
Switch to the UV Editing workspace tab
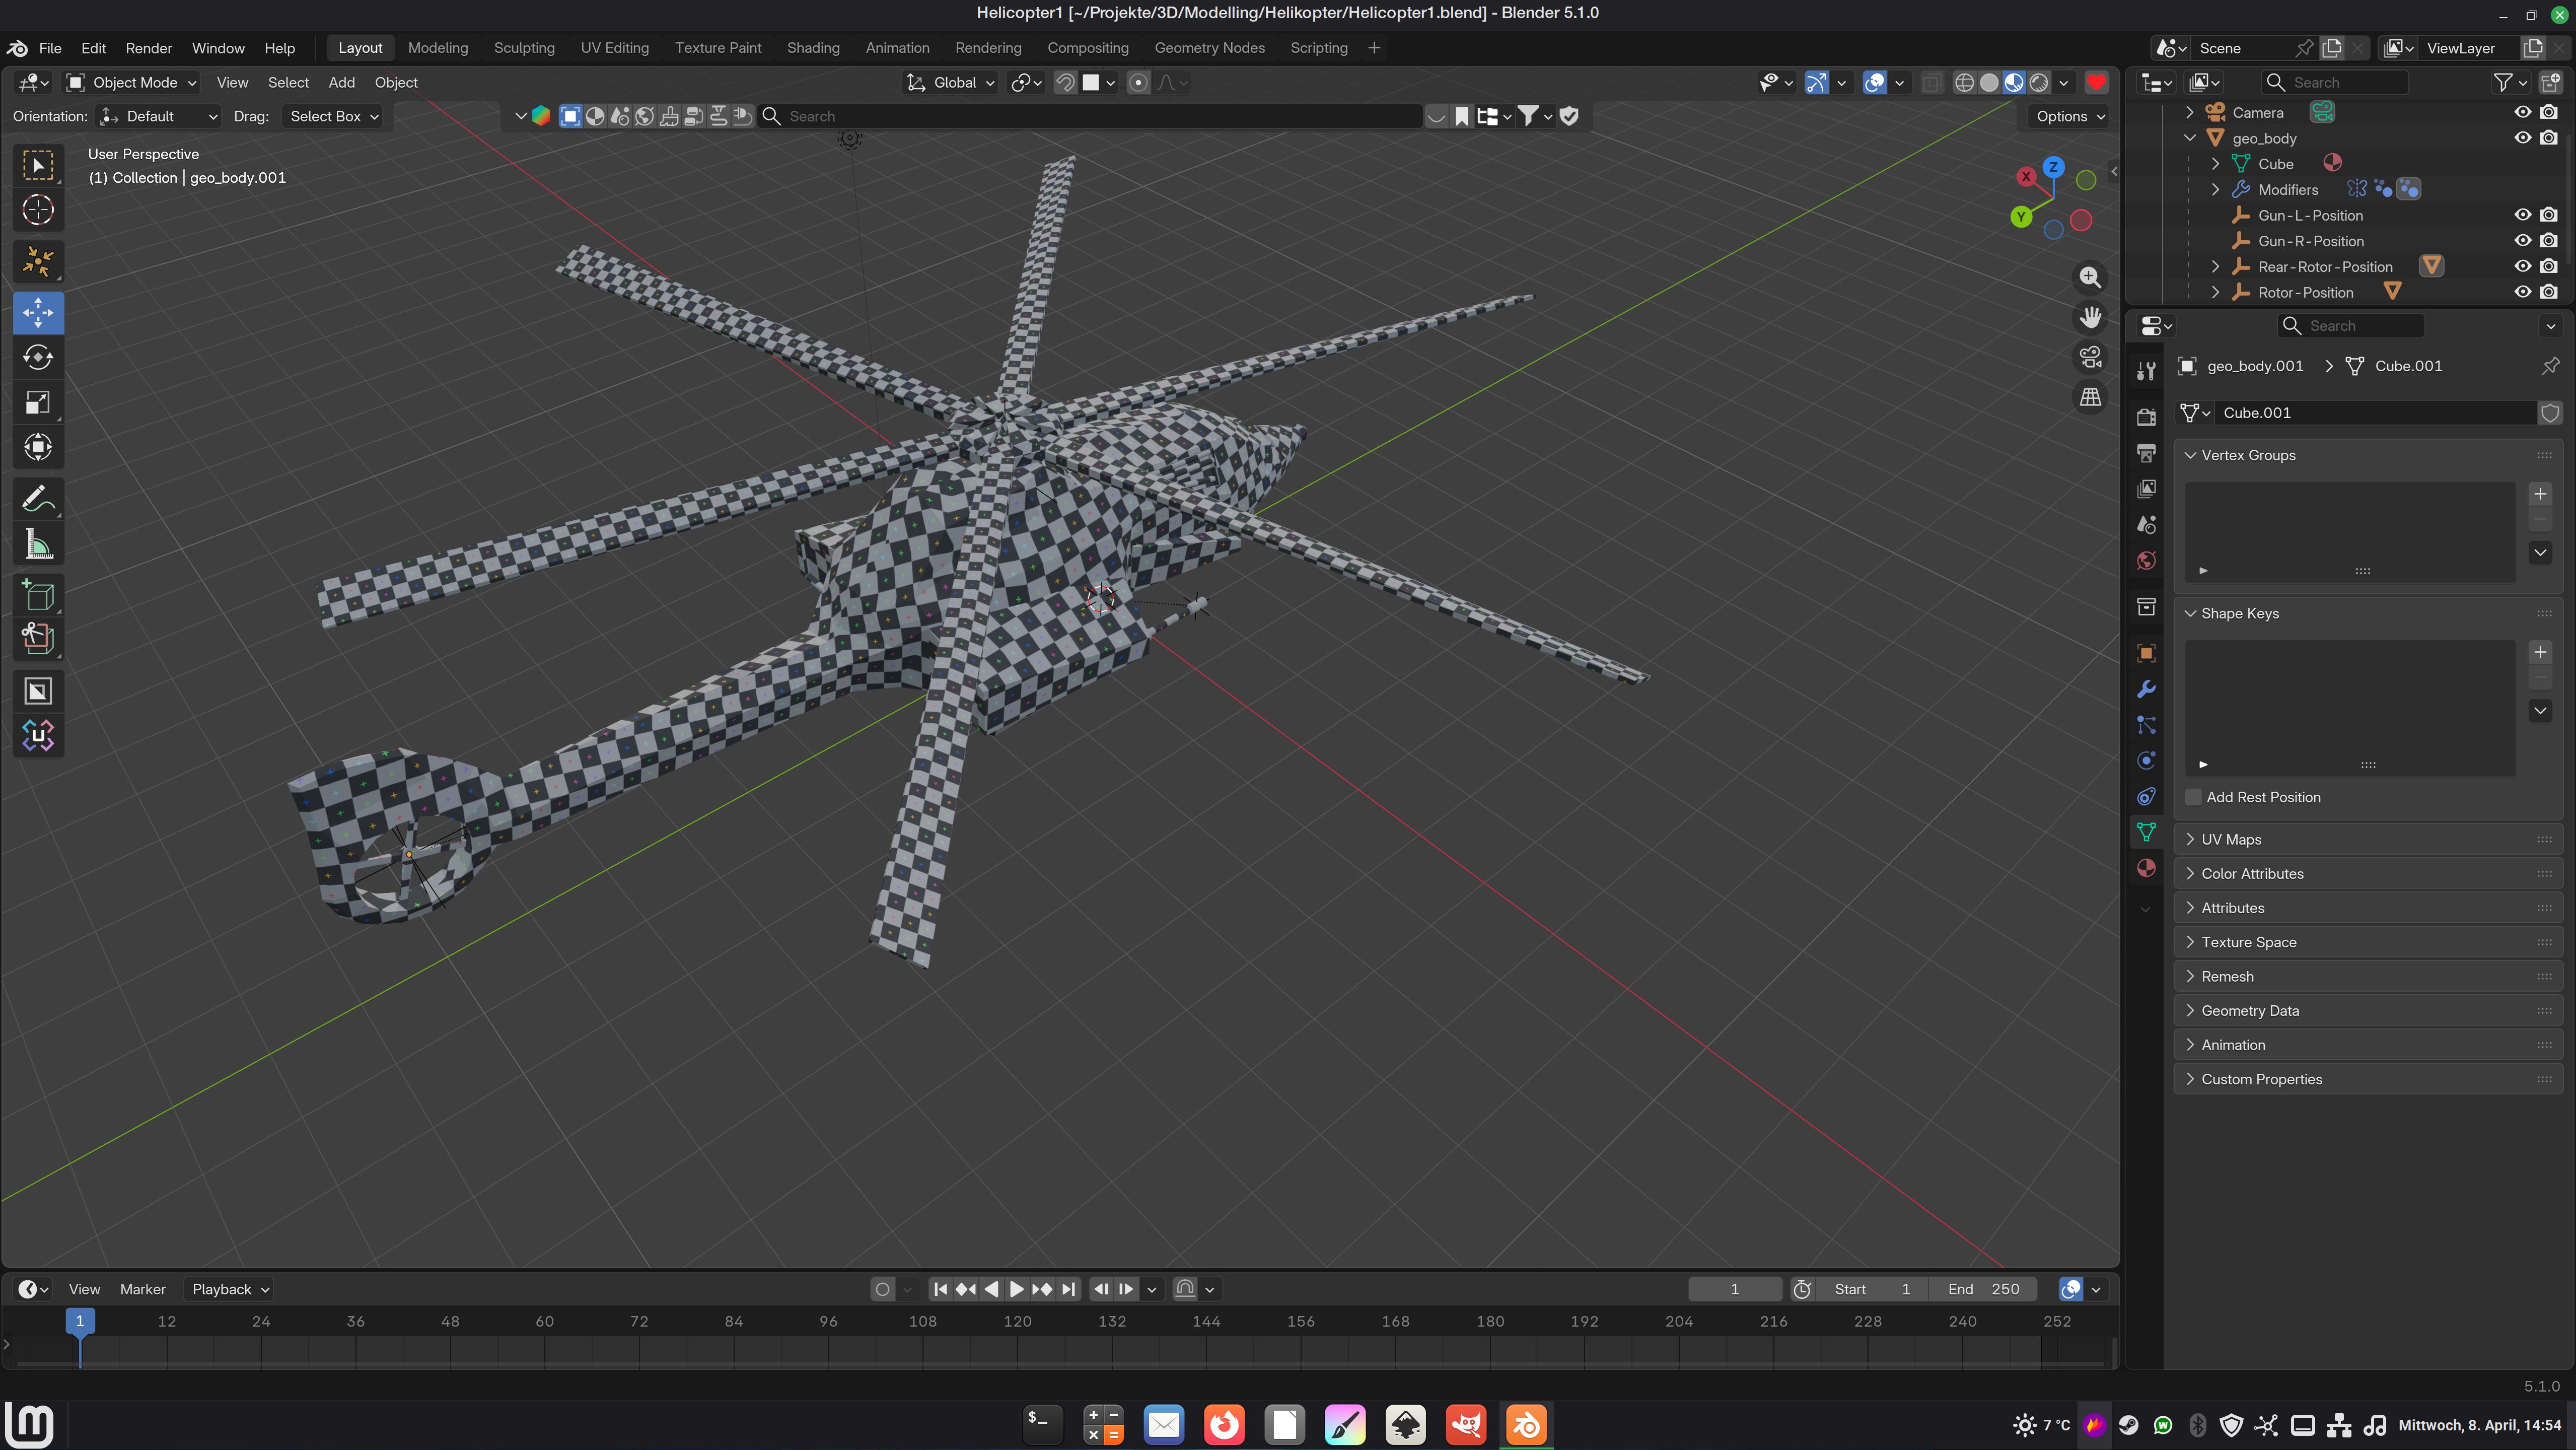tap(615, 48)
